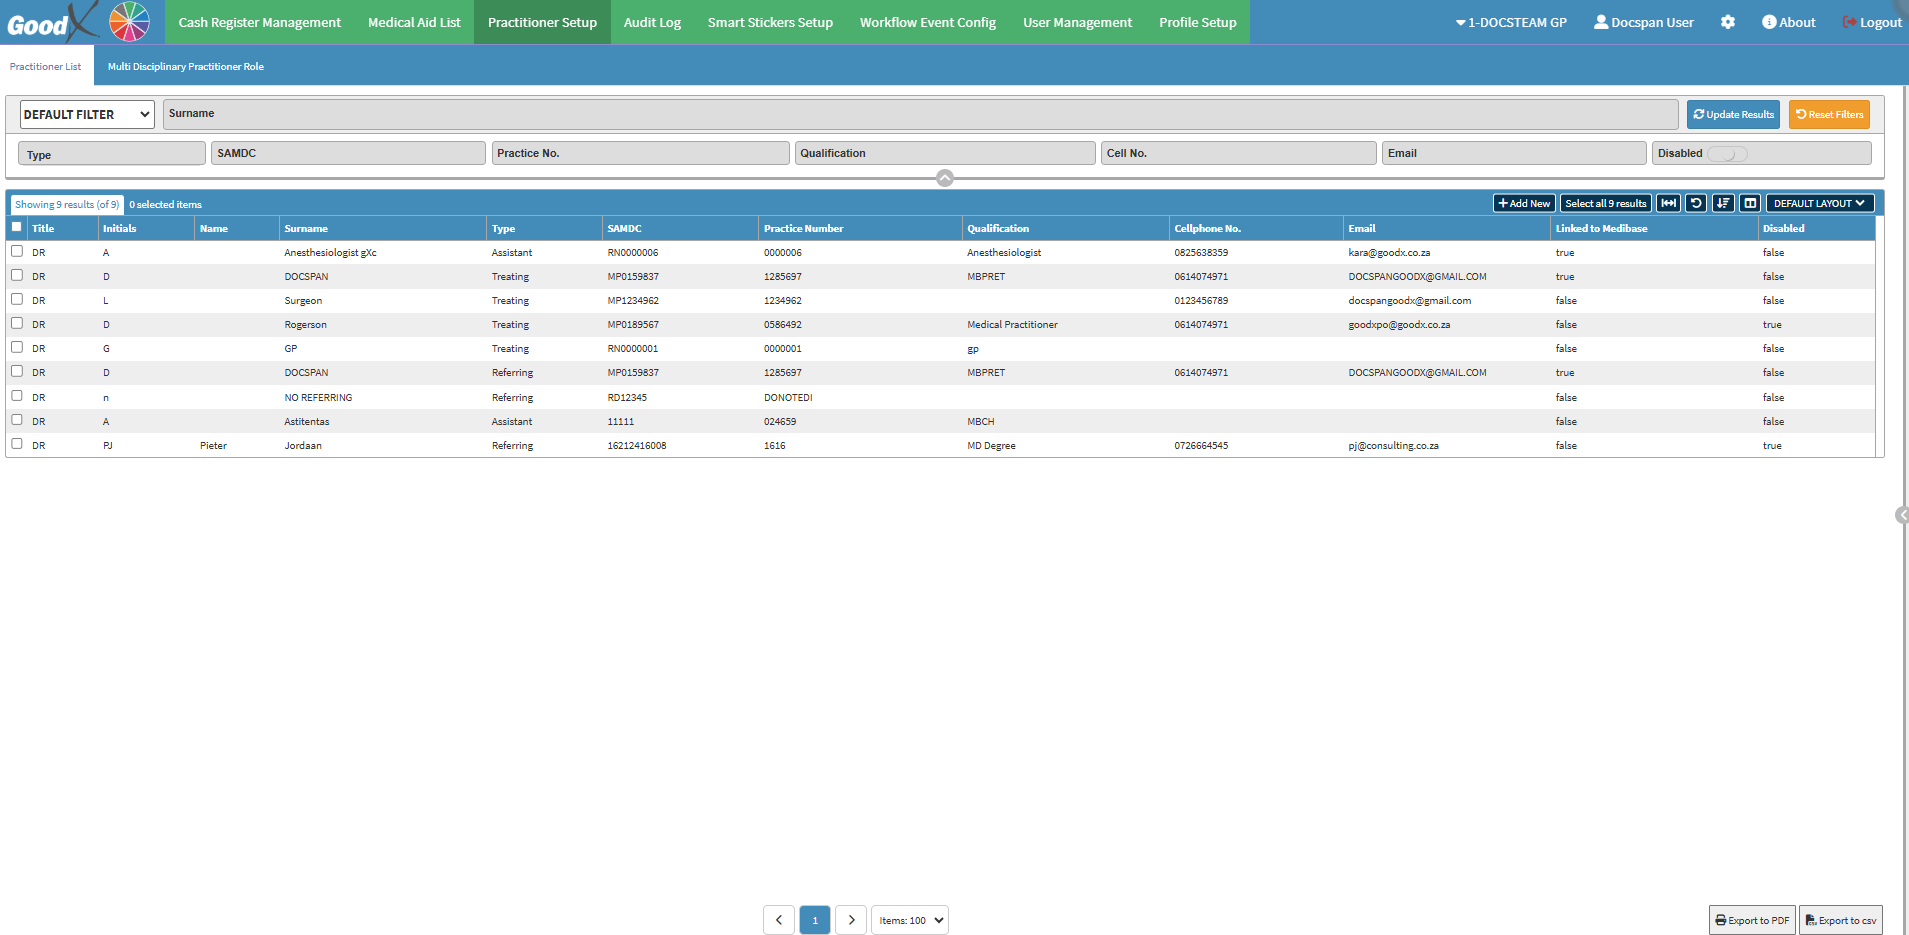1909x935 pixels.
Task: Collapse filter panel with the up-chevron circle
Action: click(x=945, y=178)
